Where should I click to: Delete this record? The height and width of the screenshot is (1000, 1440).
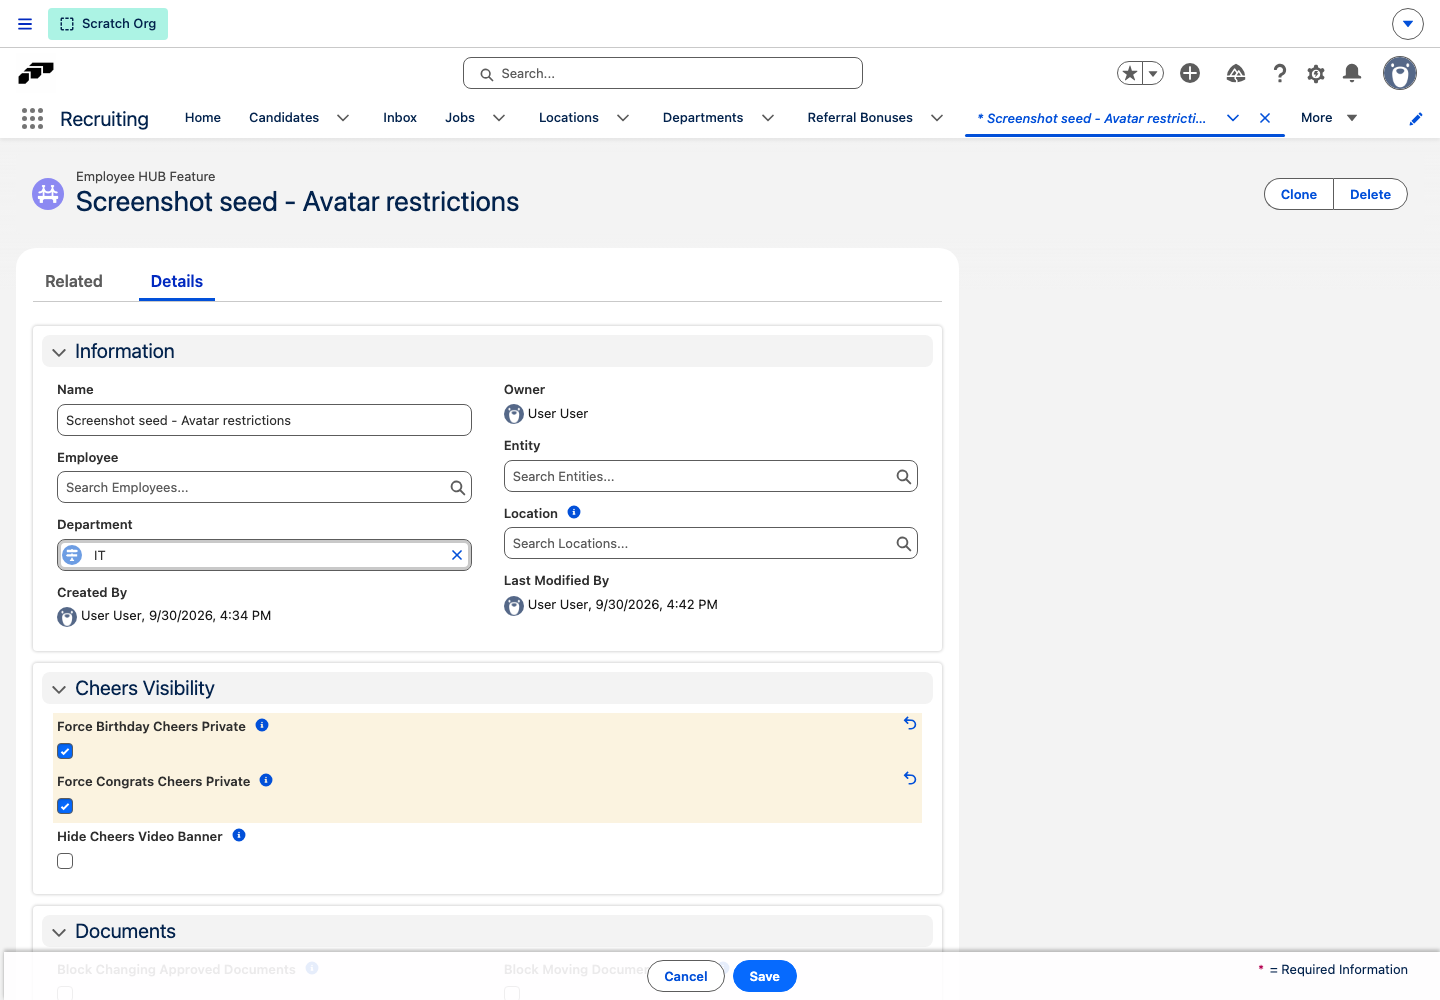(x=1370, y=194)
